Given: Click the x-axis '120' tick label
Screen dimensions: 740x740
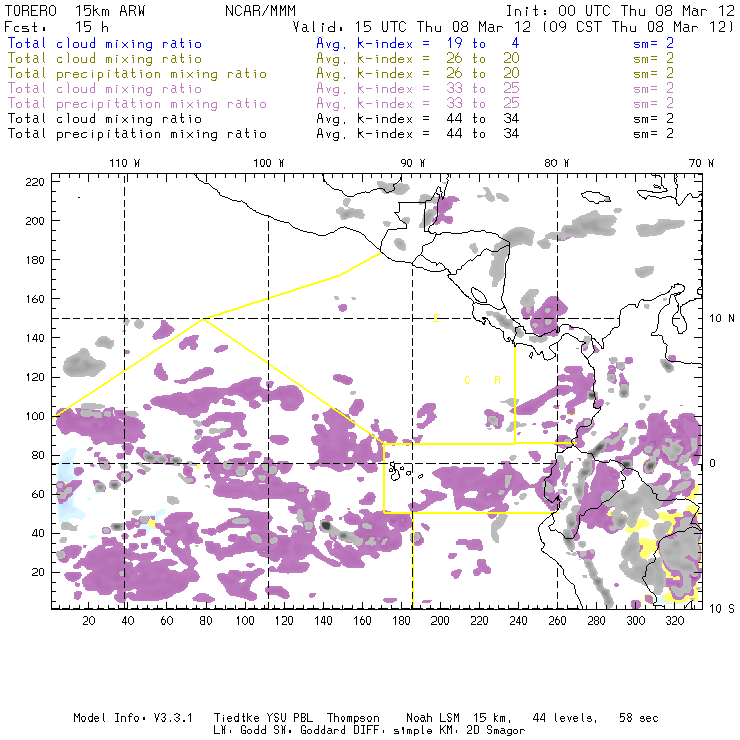Looking at the screenshot, I should click(x=284, y=621).
